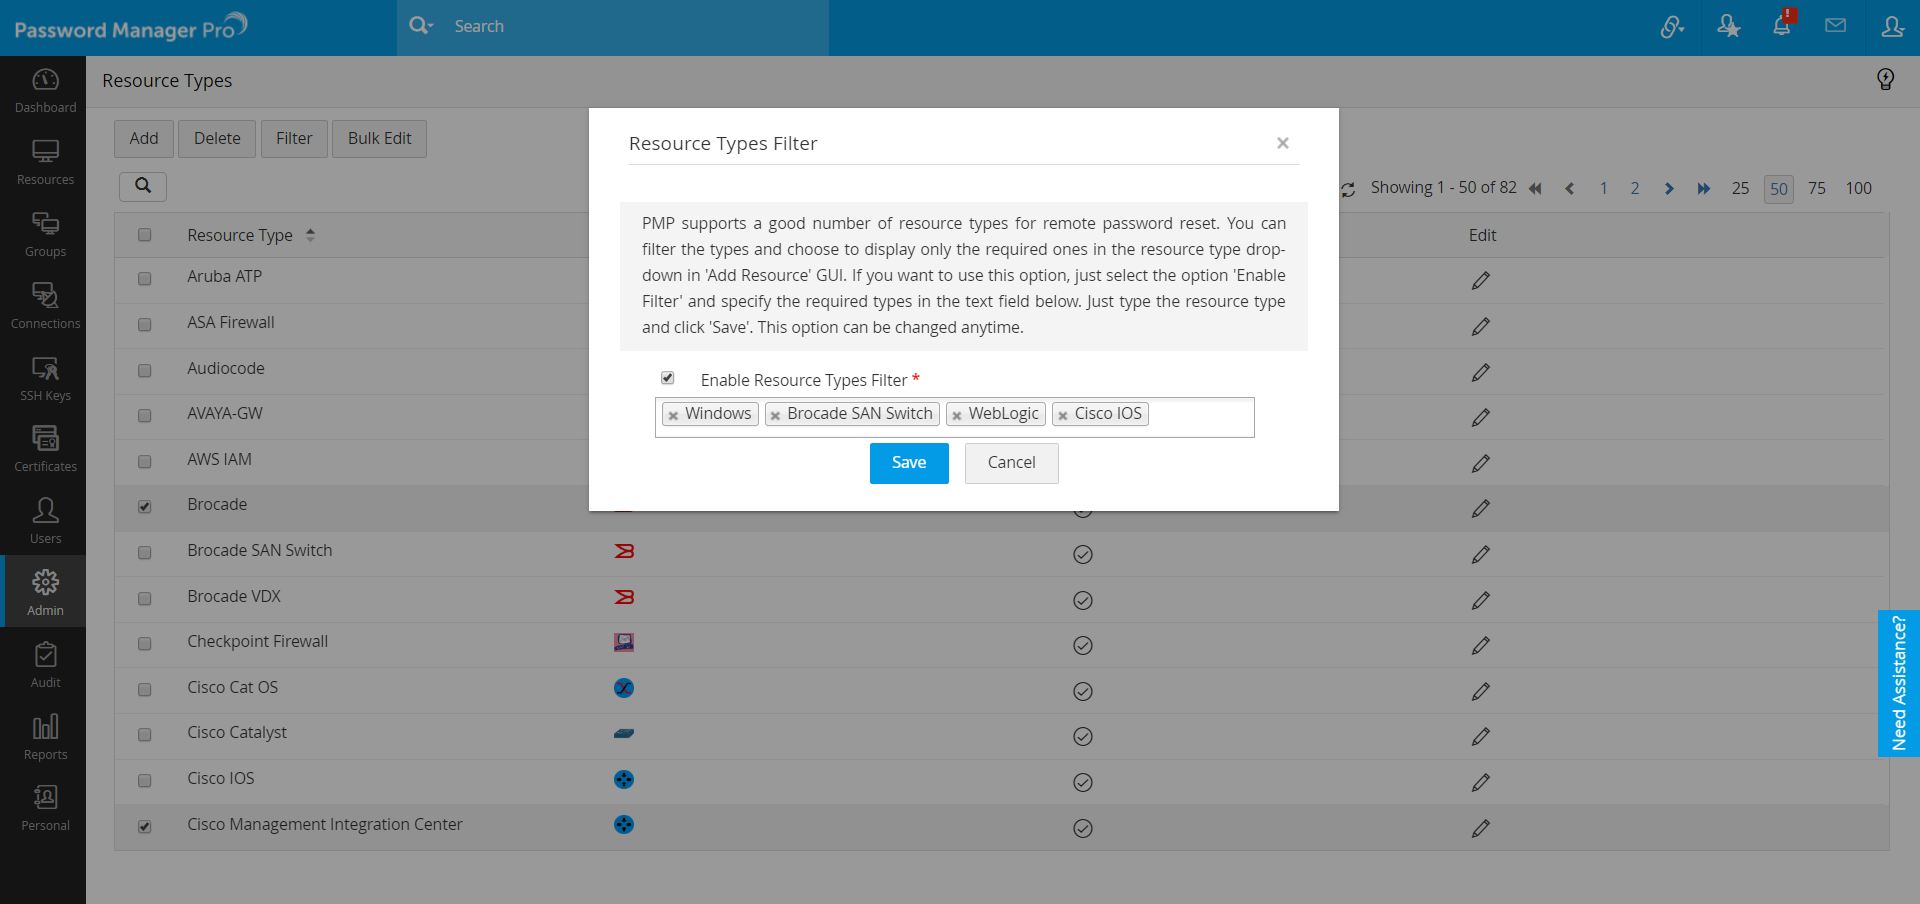Edit the Brocade SAN Switch row
This screenshot has height=904, width=1920.
coord(1481,555)
